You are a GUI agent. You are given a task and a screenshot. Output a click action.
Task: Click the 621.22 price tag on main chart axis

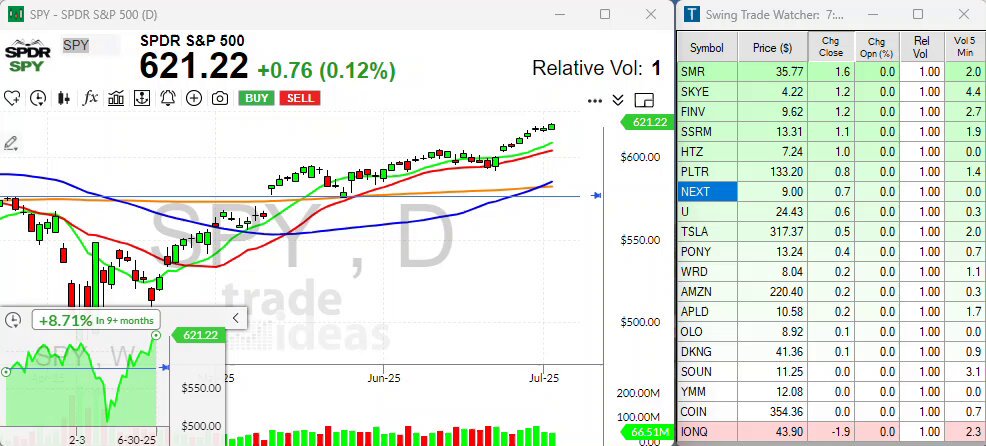click(x=645, y=122)
